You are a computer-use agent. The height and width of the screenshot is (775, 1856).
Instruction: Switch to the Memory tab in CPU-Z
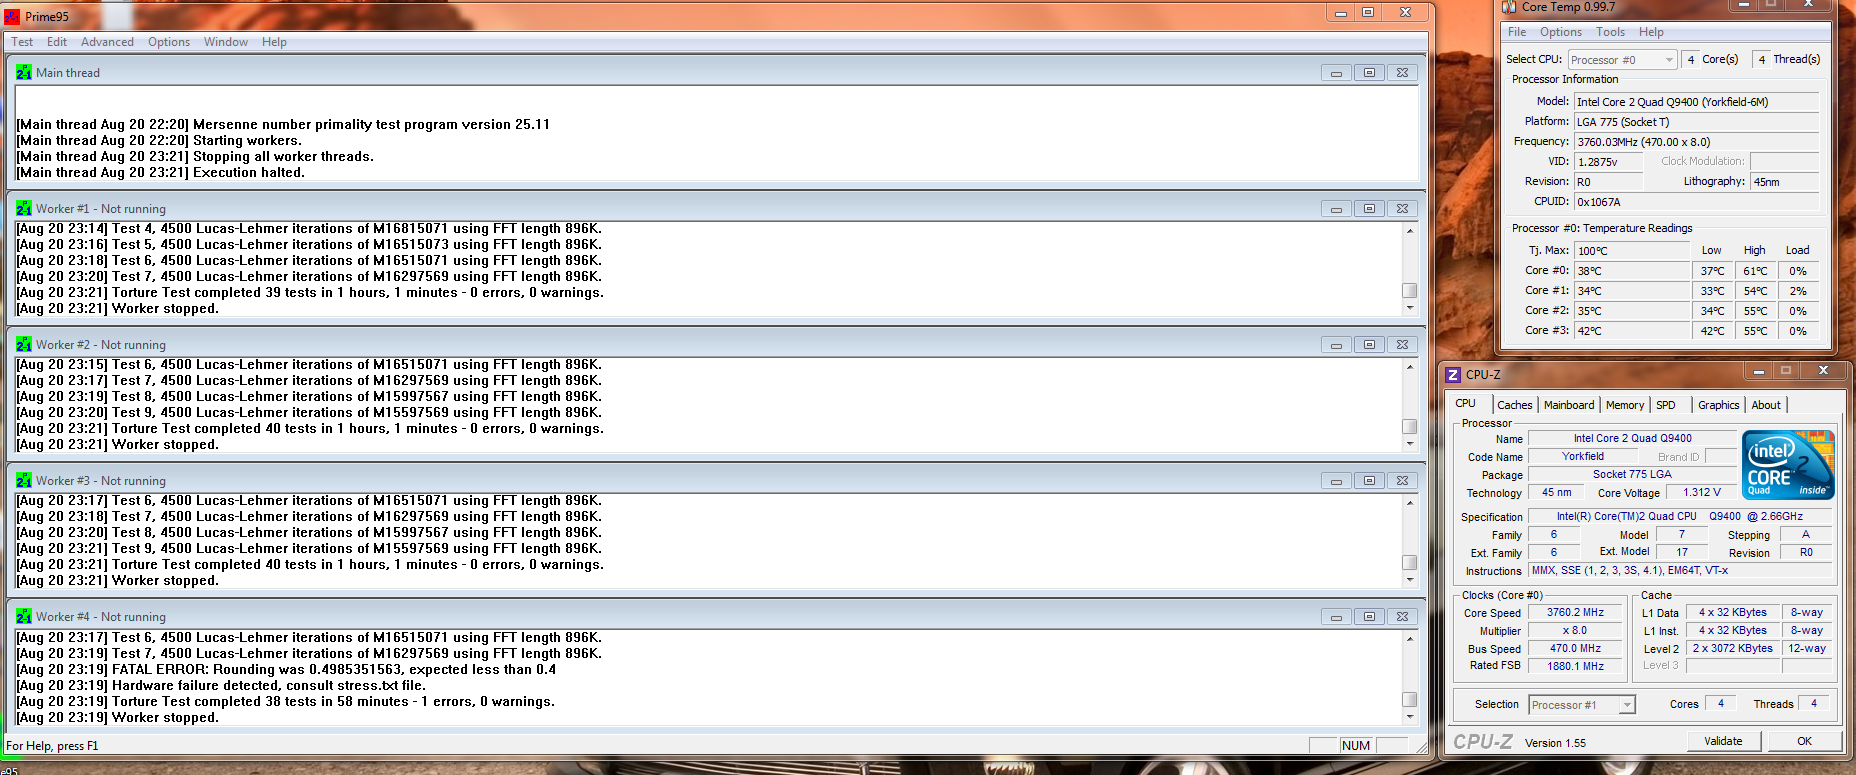coord(1625,405)
